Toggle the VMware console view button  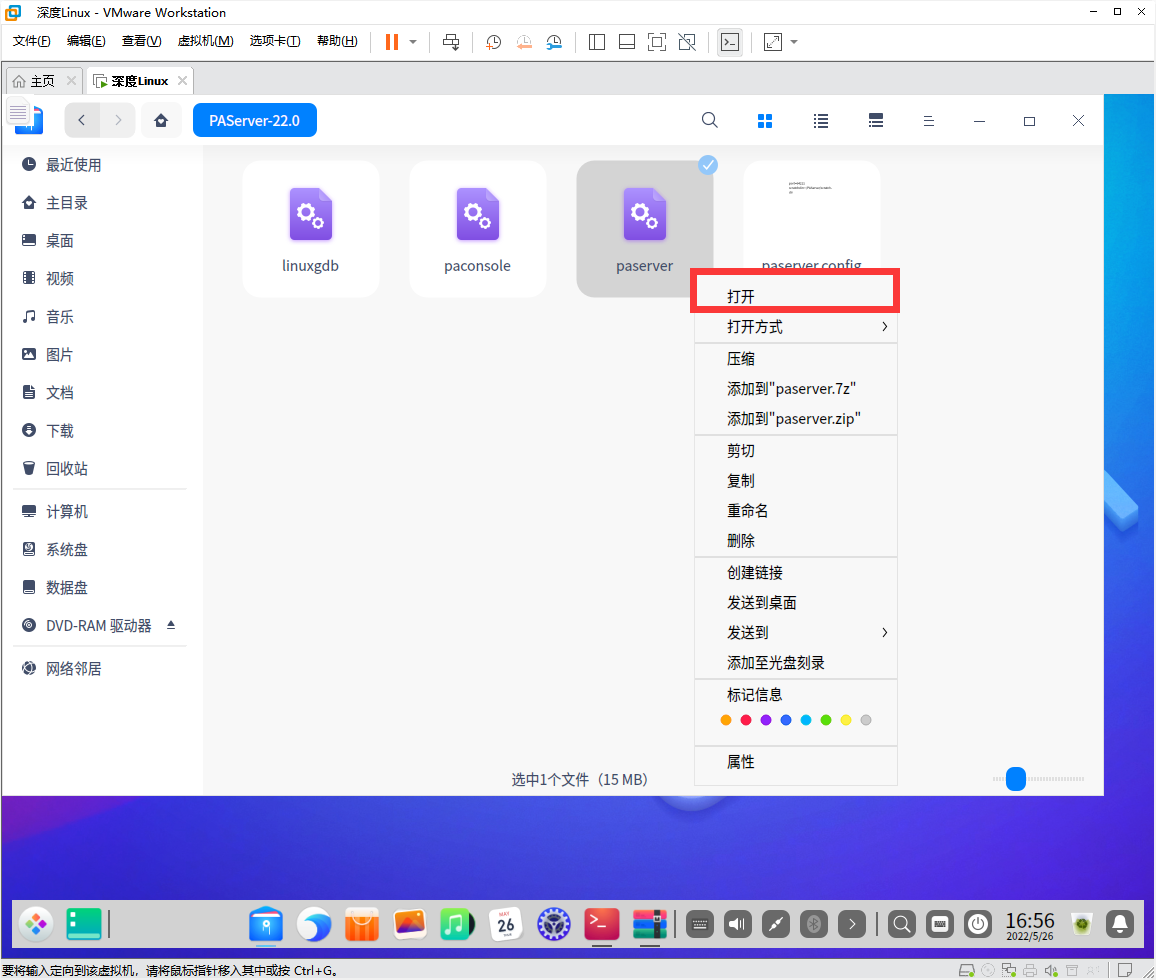729,42
